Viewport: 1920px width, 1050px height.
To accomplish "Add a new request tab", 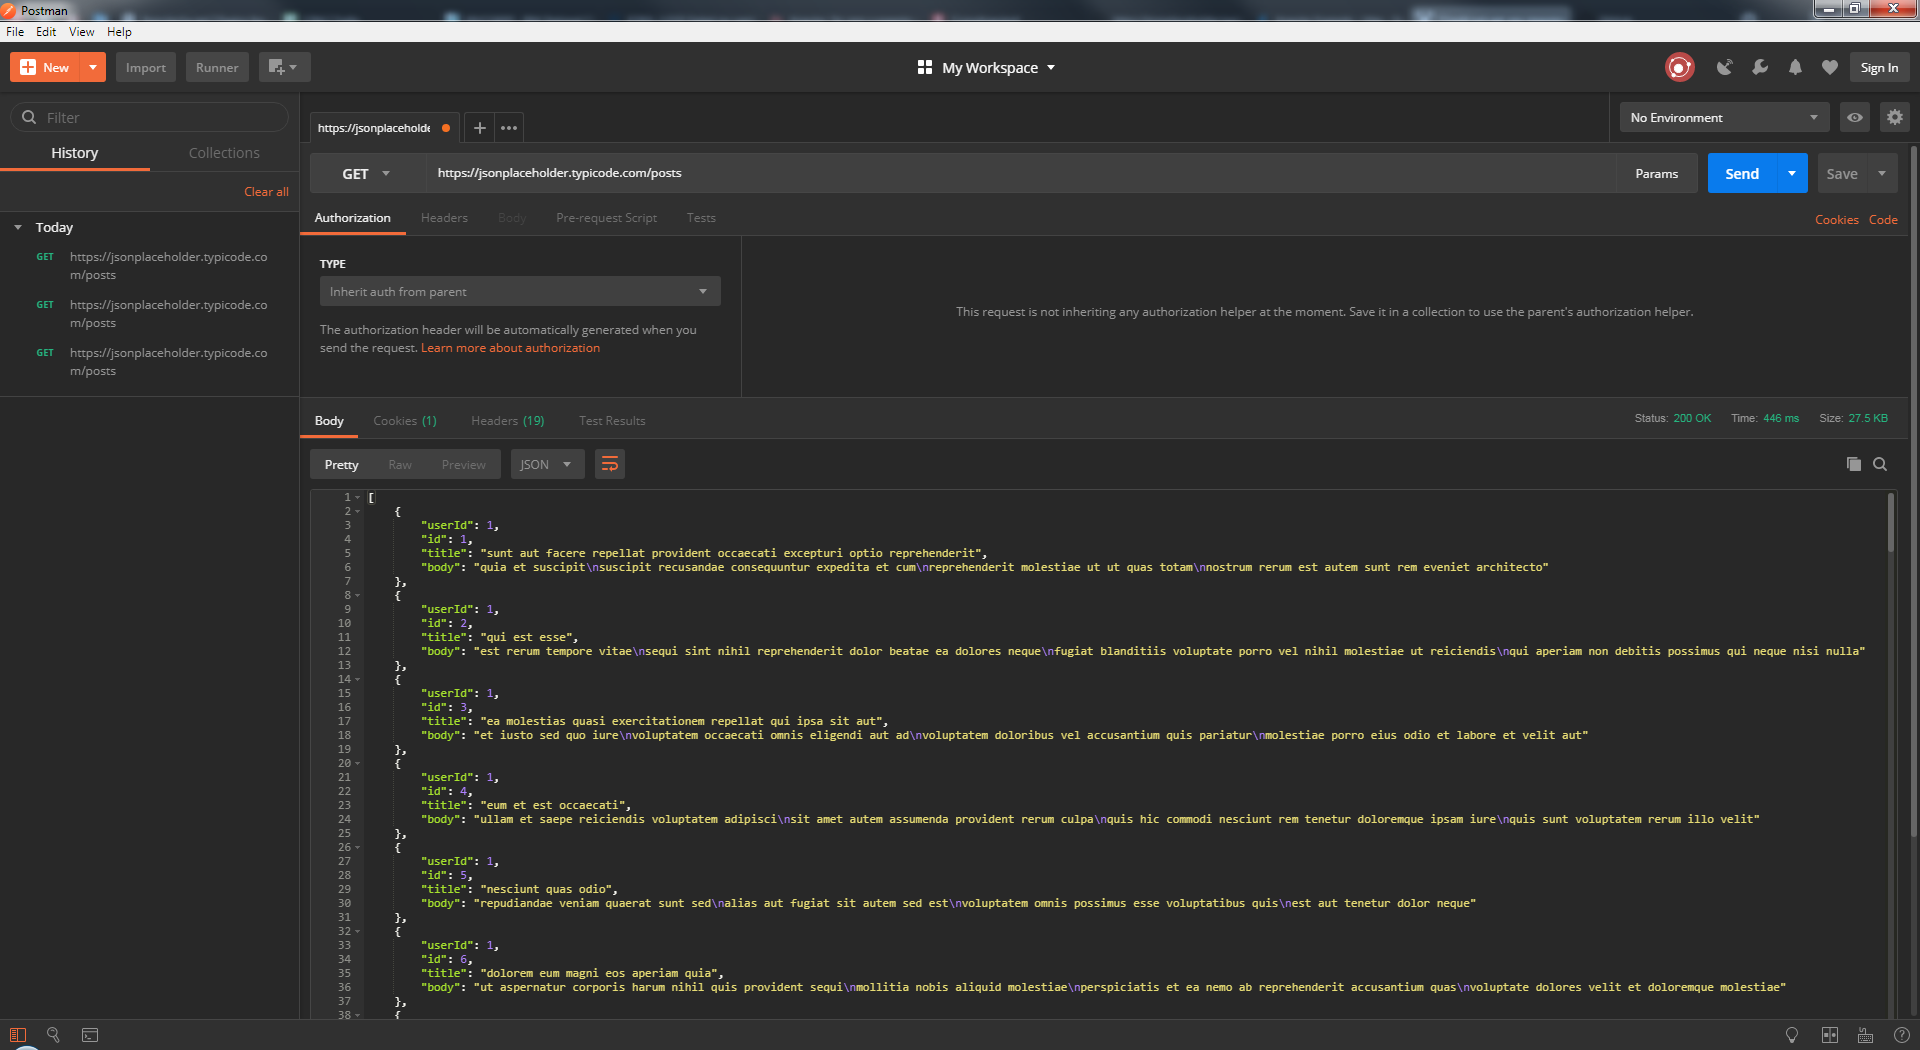I will (480, 128).
